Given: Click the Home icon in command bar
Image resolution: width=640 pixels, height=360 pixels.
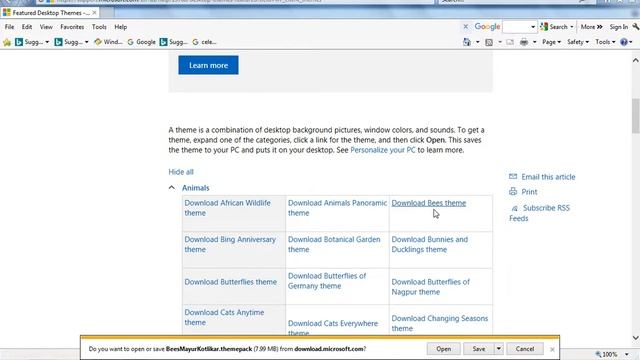Looking at the screenshot, I should point(467,42).
